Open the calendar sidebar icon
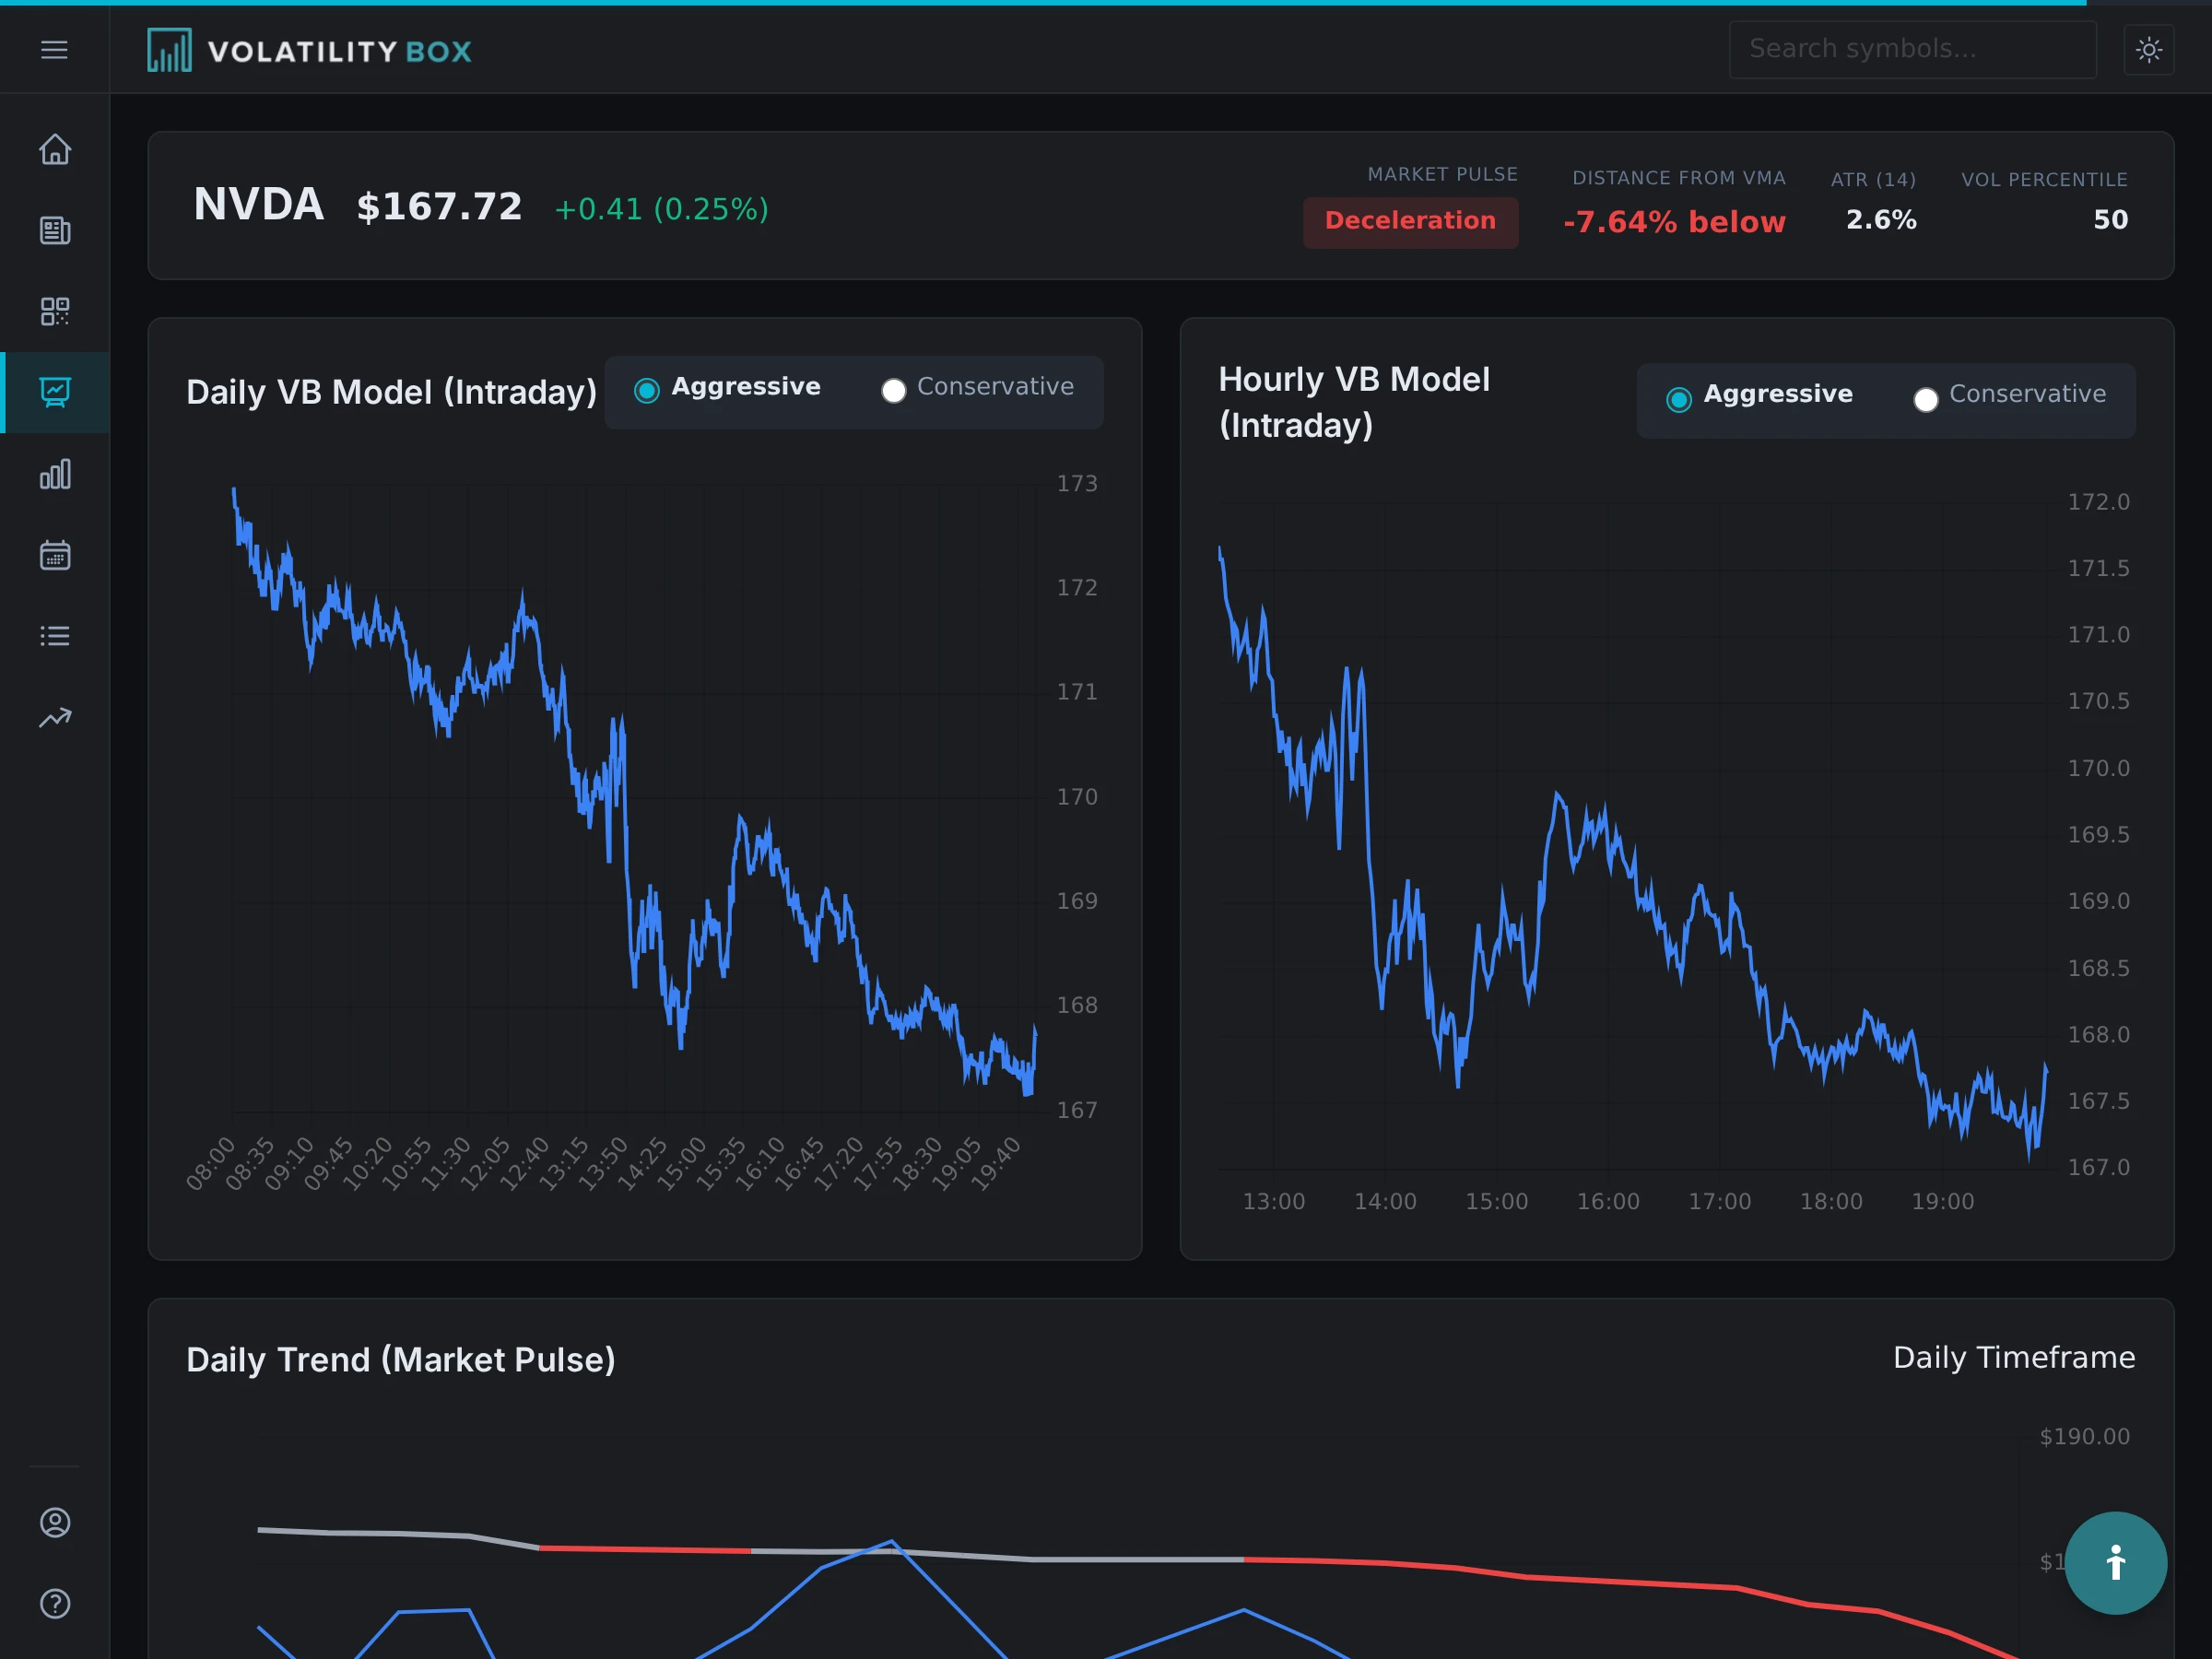This screenshot has width=2212, height=1659. 55,555
